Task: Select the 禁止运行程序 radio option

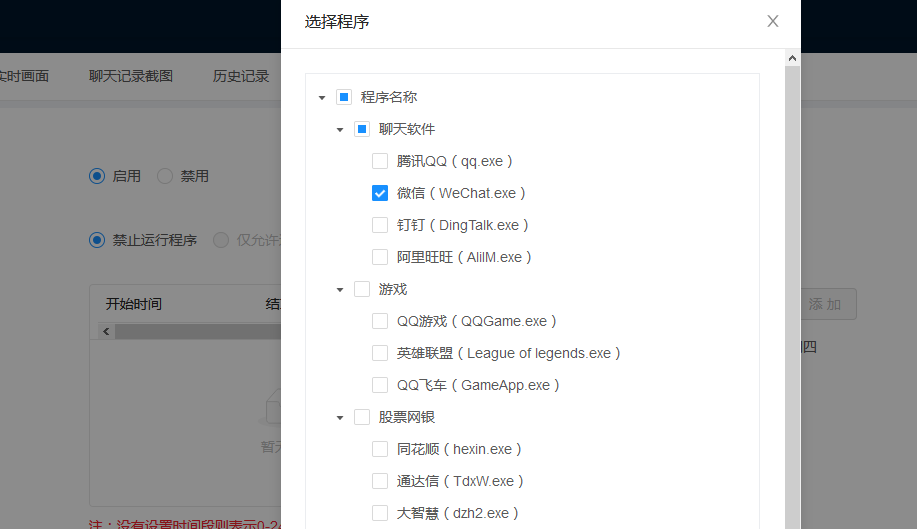Action: [x=97, y=240]
